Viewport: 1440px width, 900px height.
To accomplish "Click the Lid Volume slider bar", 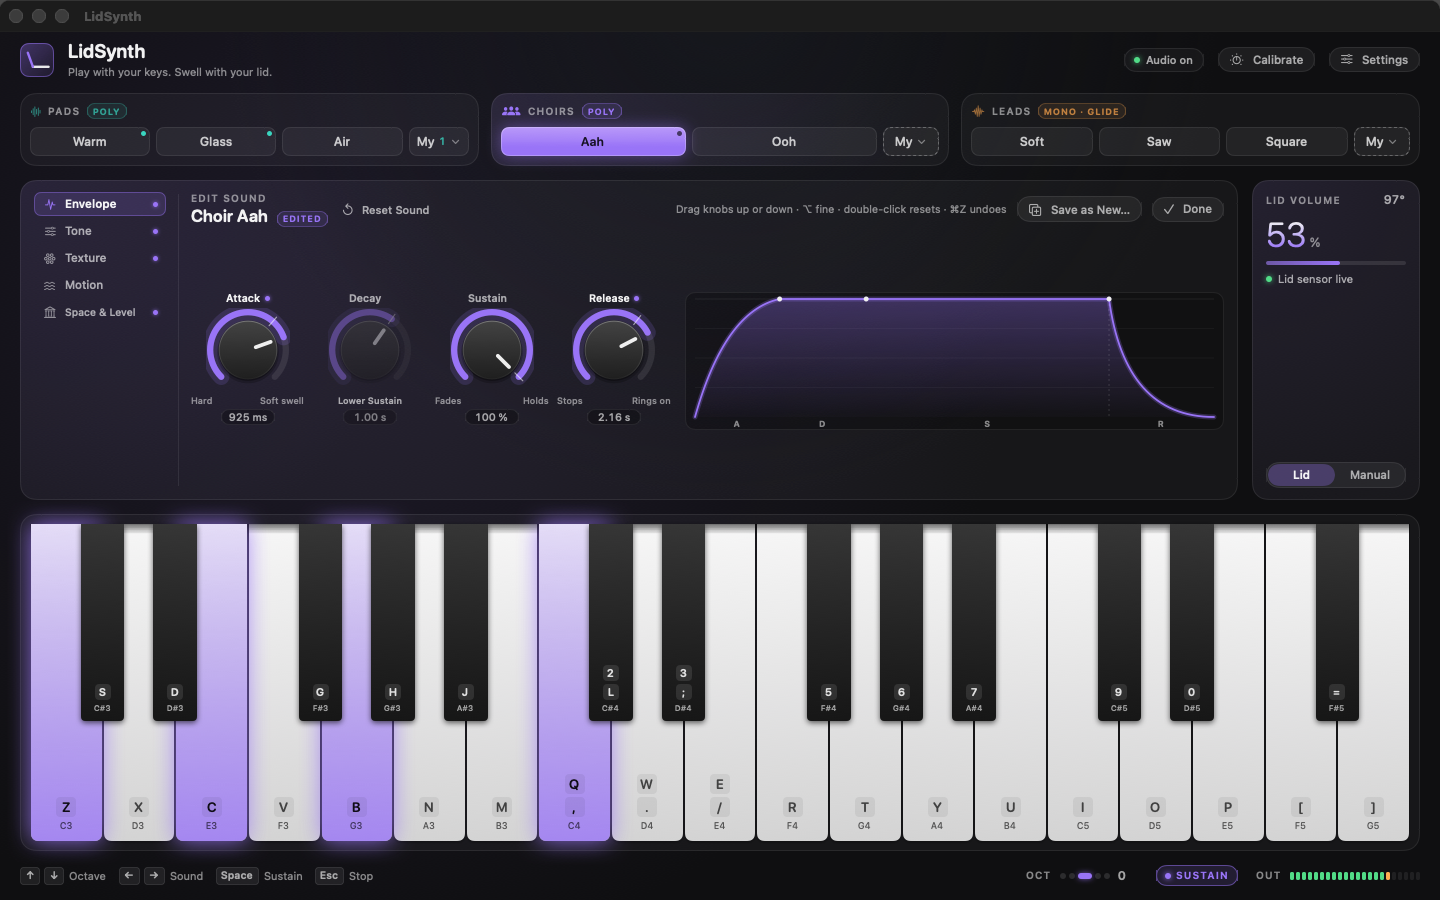I will coord(1335,263).
